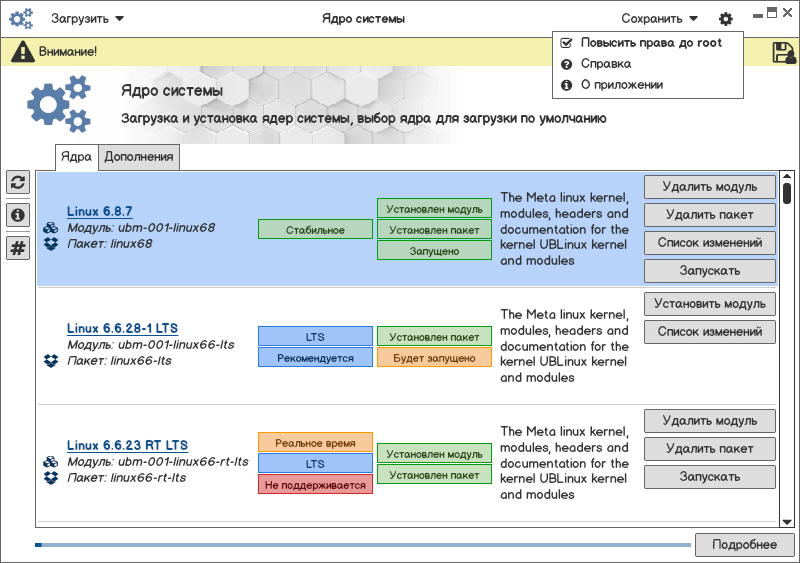Screen dimensions: 800x563
Task: Click package icon next to linux66-lts
Action: point(51,361)
